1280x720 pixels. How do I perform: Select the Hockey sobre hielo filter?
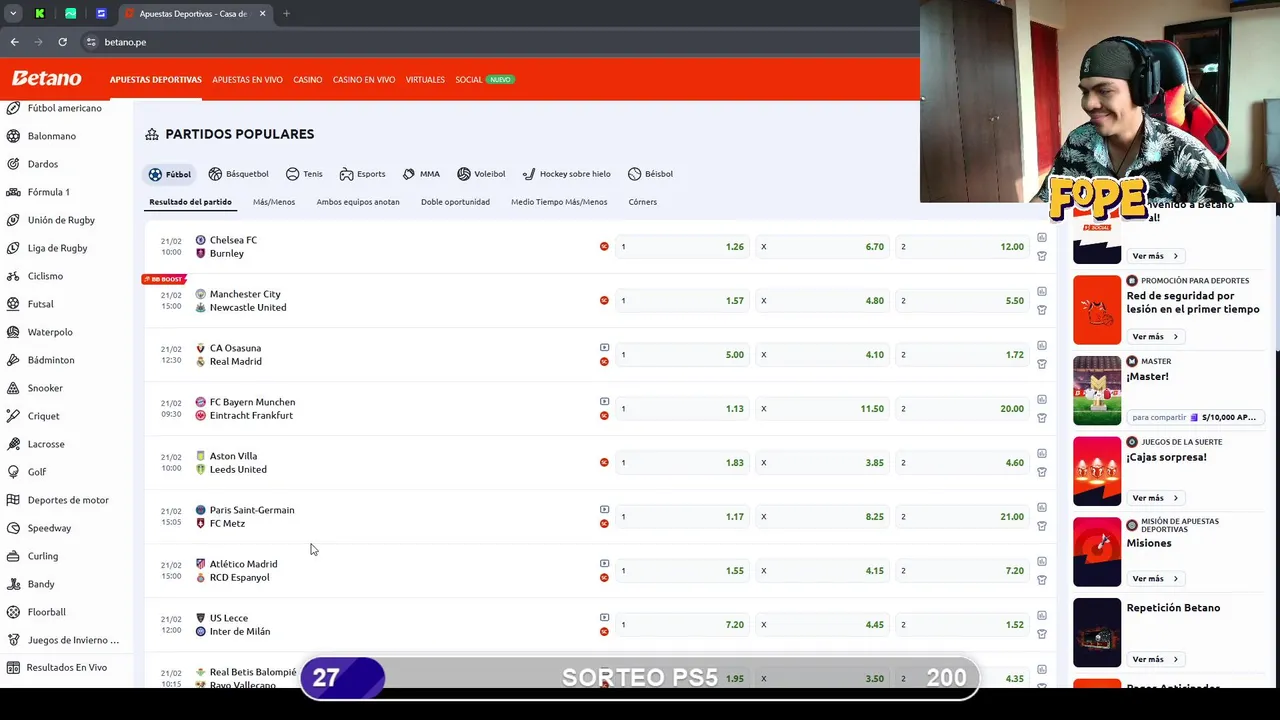[566, 174]
